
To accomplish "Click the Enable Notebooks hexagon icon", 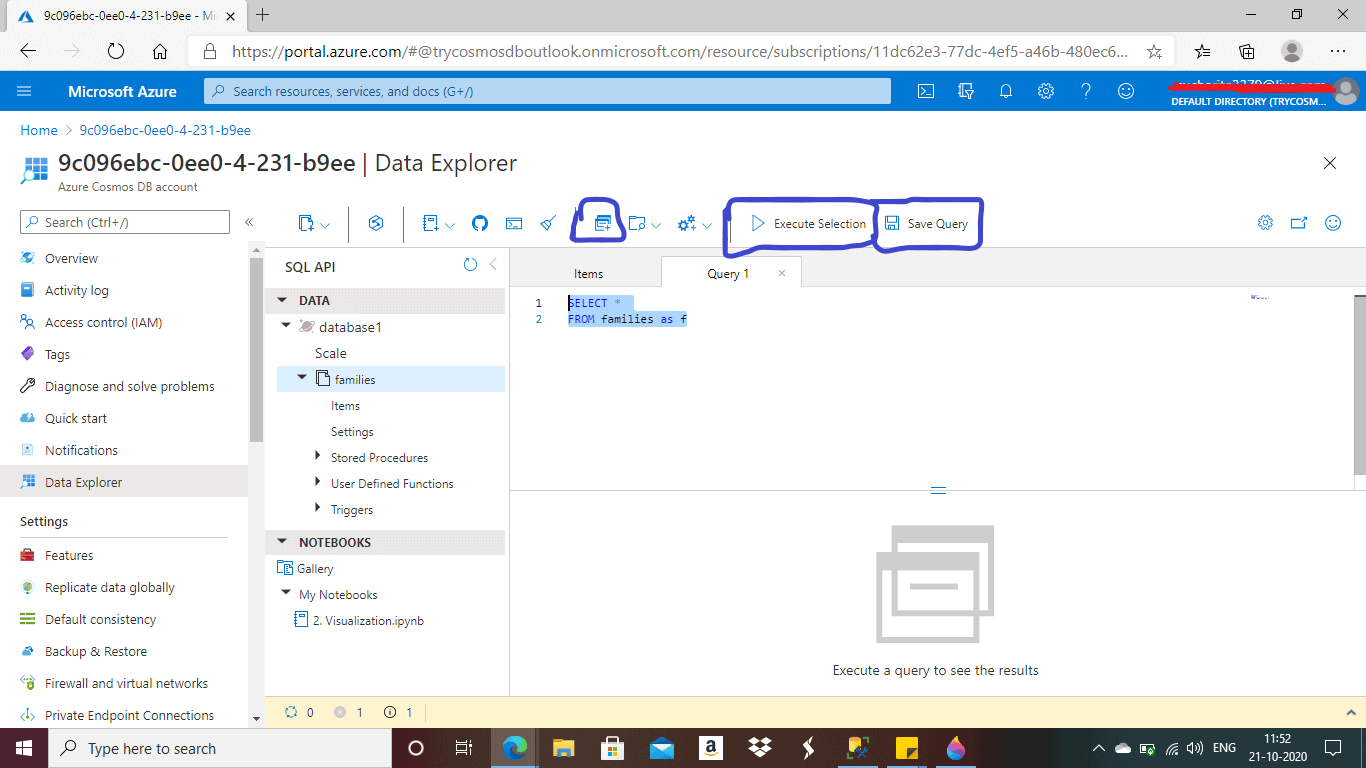I will click(x=376, y=224).
